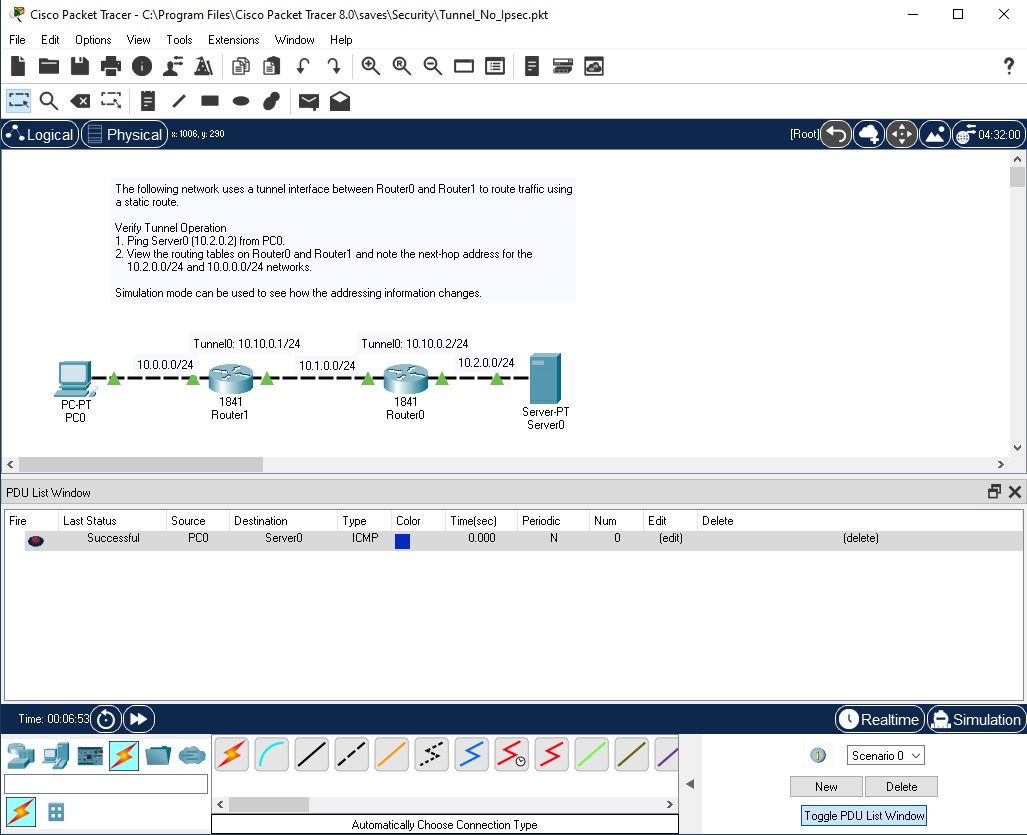
Task: Add a Complex PDU with open envelope icon
Action: pyautogui.click(x=340, y=101)
